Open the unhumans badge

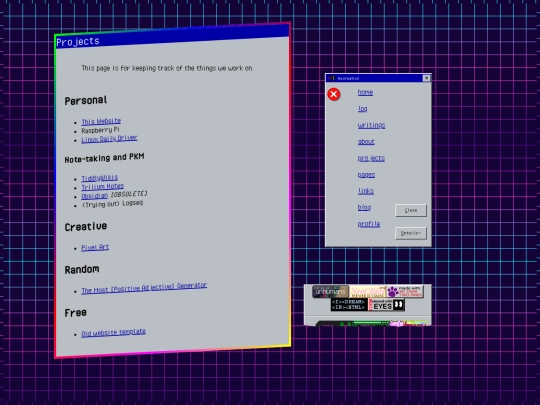(330, 292)
